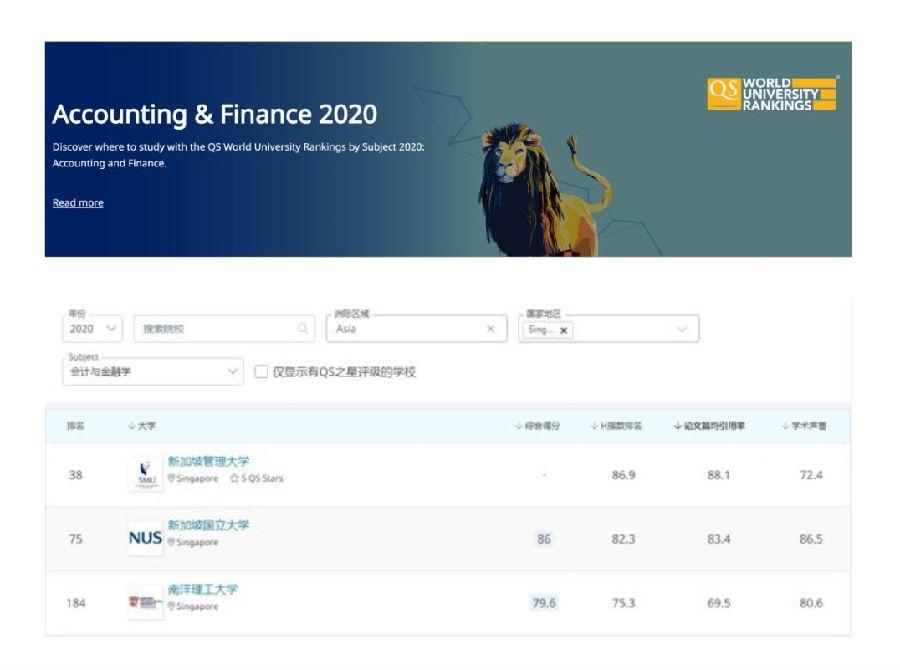Click location pin beside Singapore in rank-184 row

pos(171,606)
